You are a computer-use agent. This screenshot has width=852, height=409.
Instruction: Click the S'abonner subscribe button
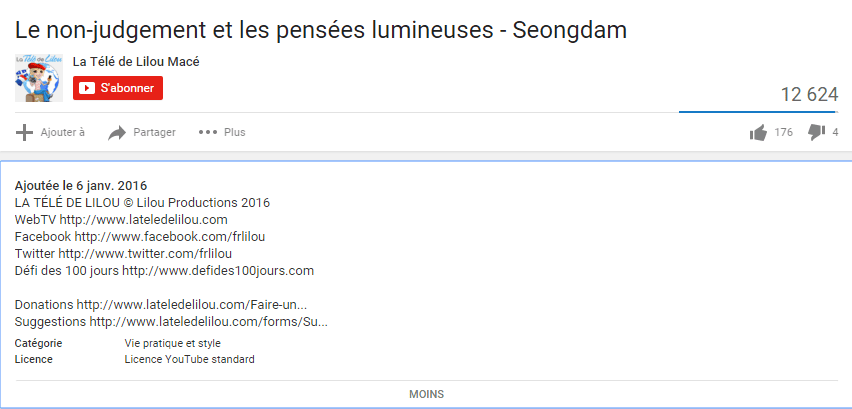pos(118,88)
